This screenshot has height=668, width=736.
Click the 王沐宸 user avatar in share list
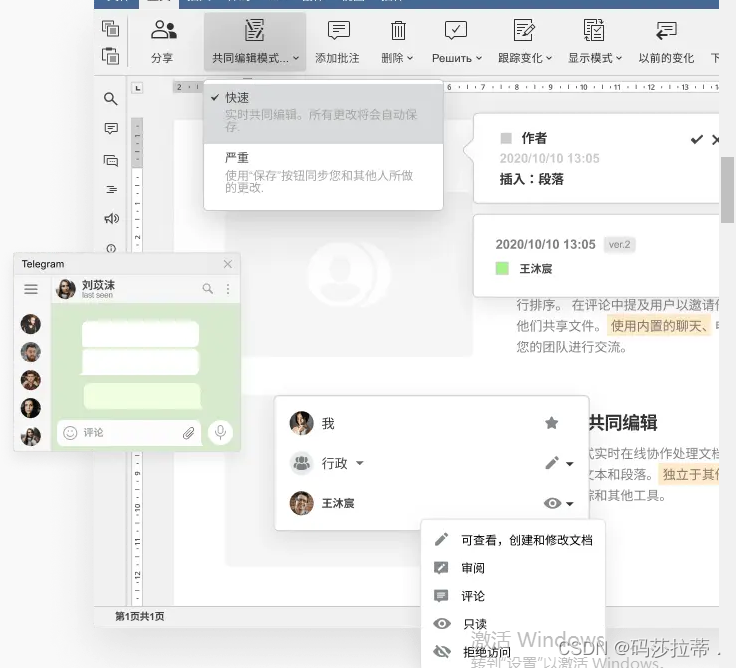coord(301,503)
